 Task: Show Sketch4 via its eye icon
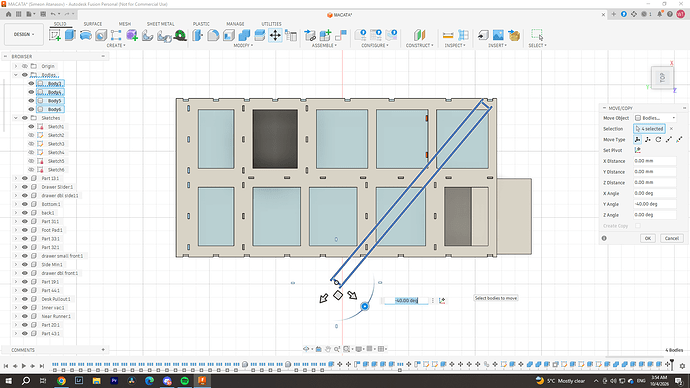click(31, 152)
